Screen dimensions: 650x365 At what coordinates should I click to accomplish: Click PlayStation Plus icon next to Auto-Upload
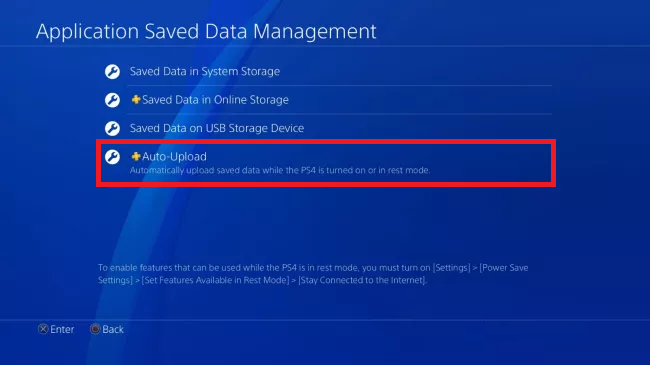click(x=136, y=156)
